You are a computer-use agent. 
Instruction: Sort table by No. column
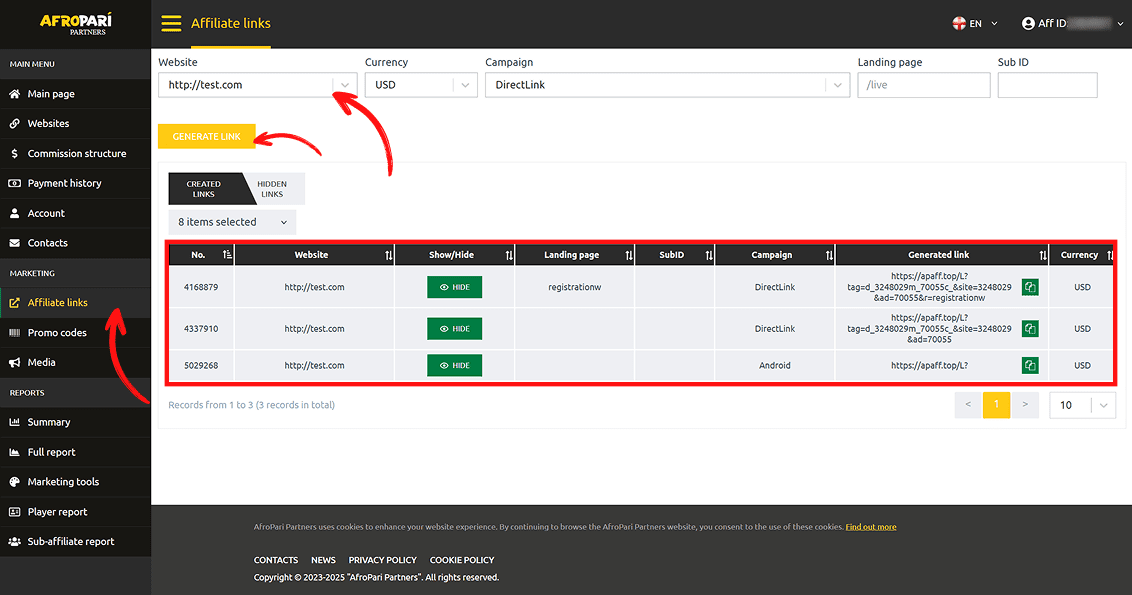[x=227, y=255]
